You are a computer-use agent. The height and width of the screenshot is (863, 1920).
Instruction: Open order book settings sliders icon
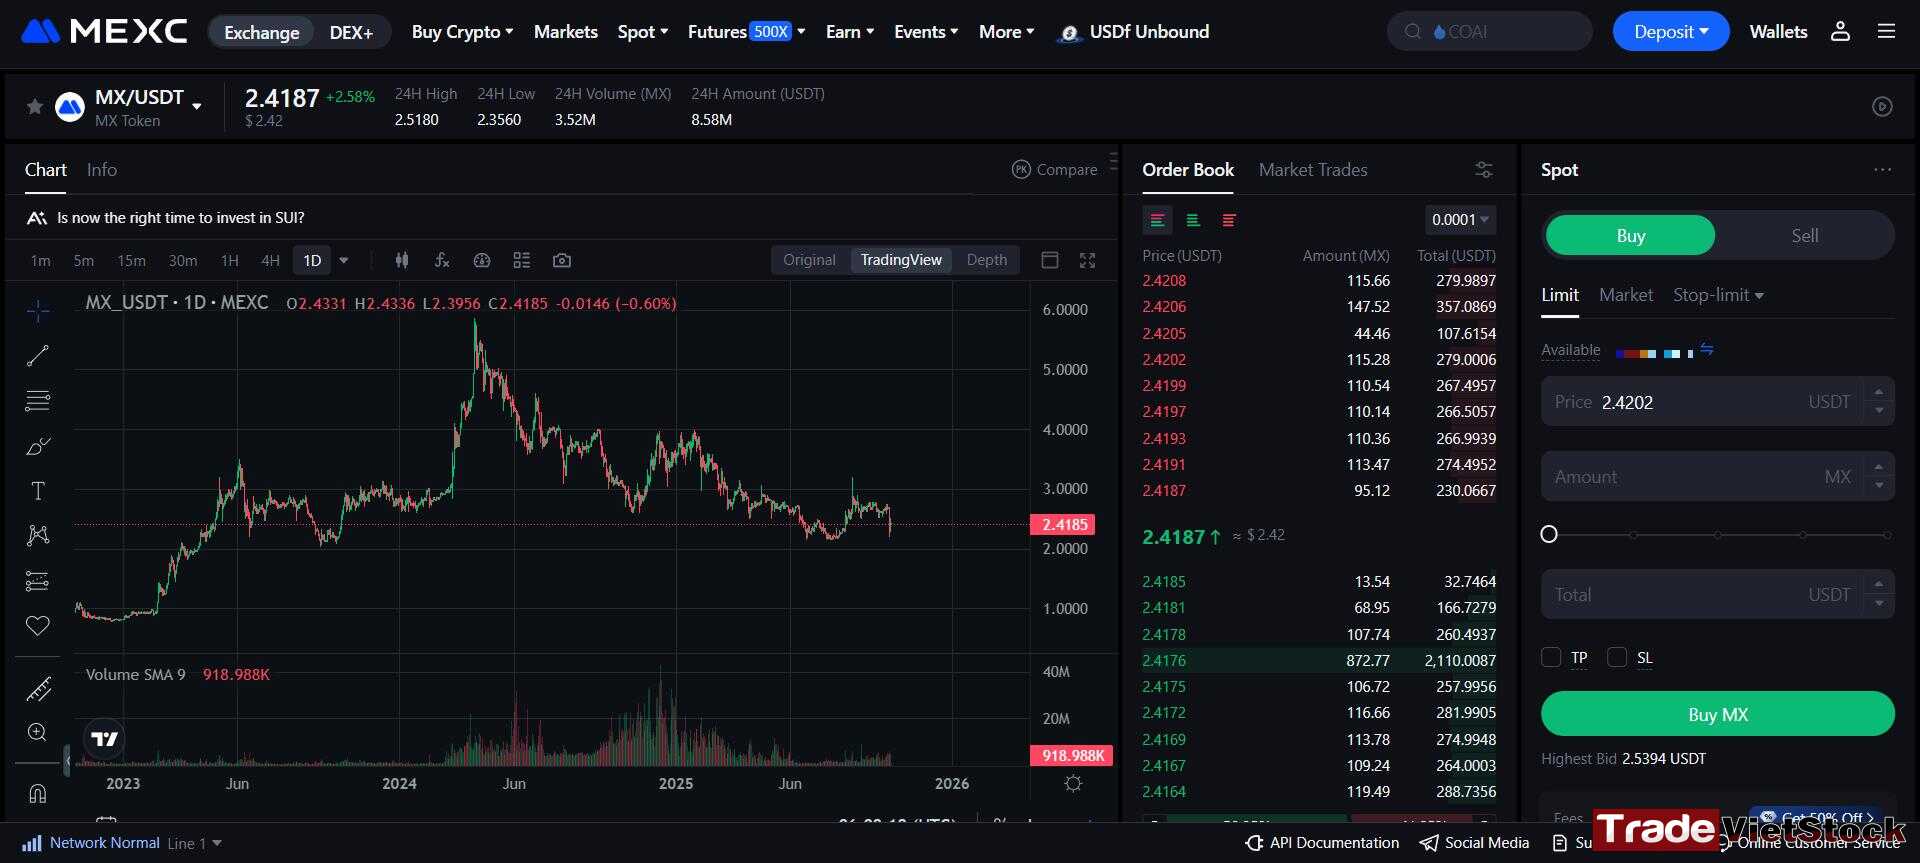click(x=1484, y=170)
